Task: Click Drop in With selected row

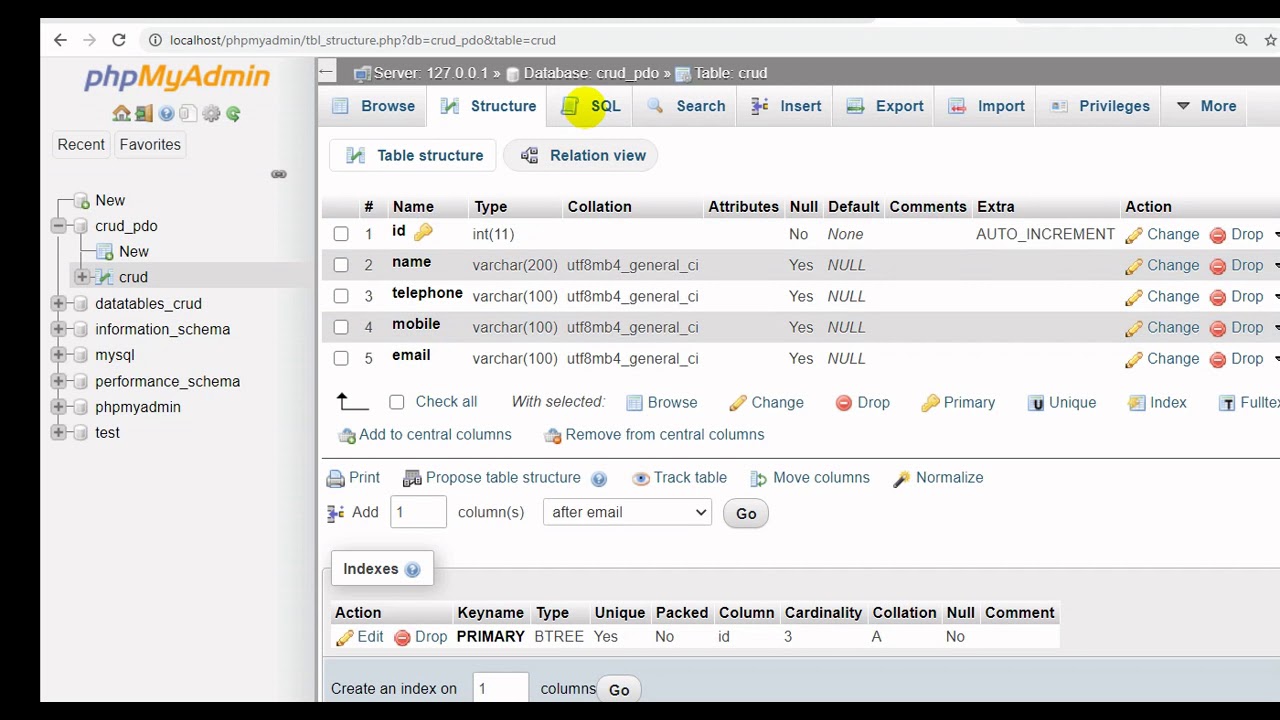Action: pyautogui.click(x=862, y=402)
